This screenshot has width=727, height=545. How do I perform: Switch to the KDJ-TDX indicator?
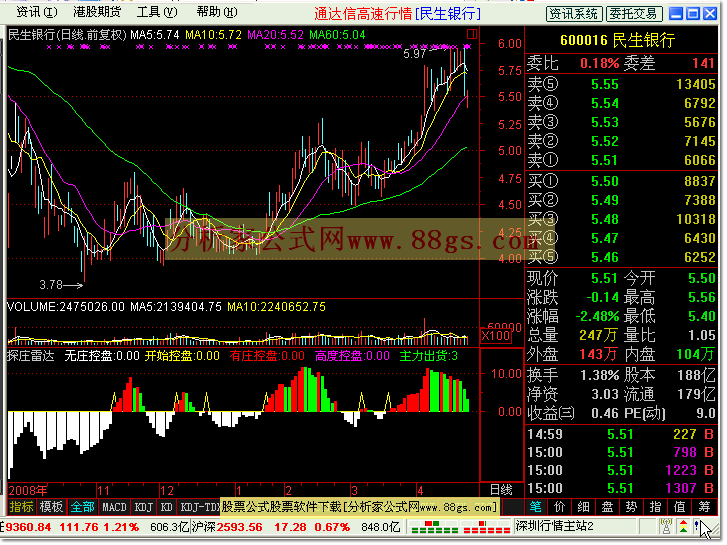click(x=199, y=507)
